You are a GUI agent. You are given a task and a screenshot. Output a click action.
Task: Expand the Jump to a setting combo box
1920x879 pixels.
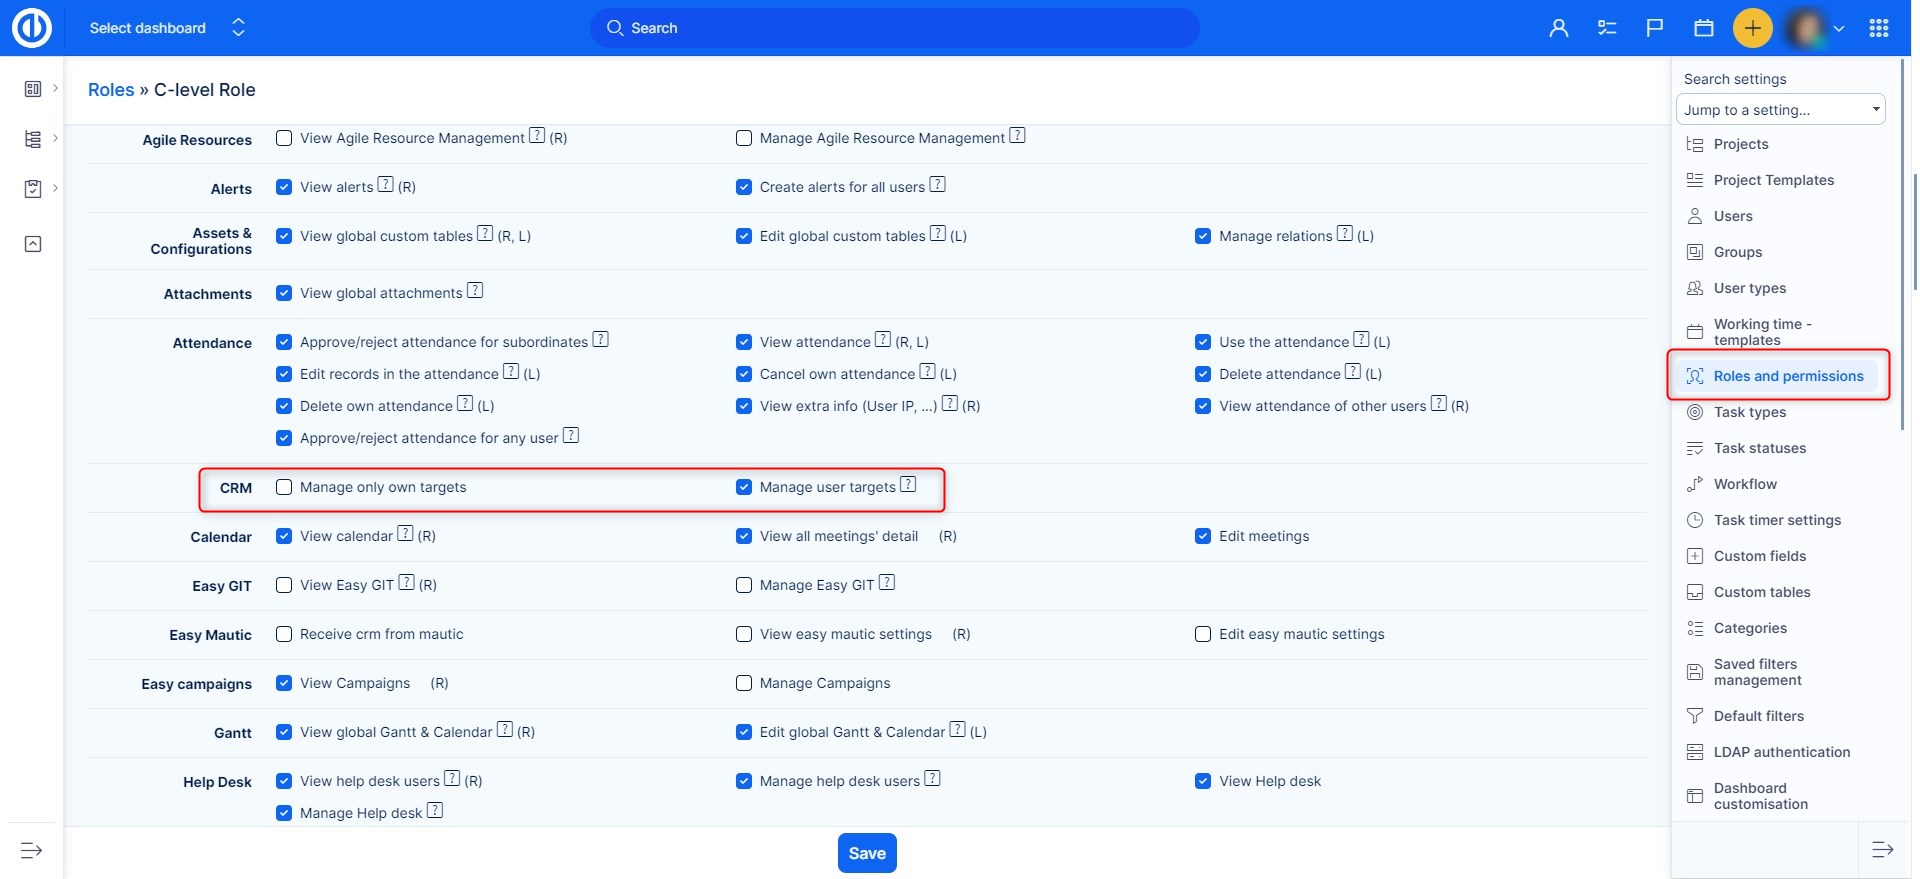pyautogui.click(x=1780, y=110)
